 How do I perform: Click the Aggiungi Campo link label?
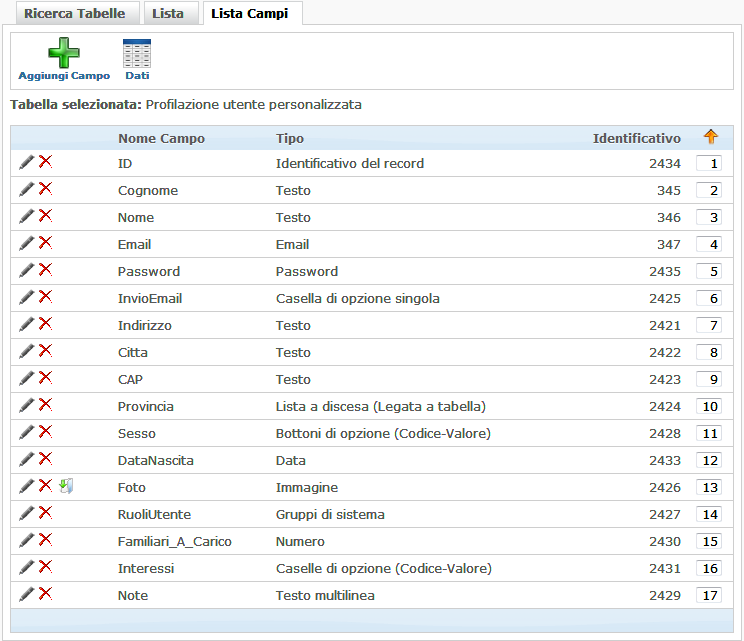click(x=64, y=76)
